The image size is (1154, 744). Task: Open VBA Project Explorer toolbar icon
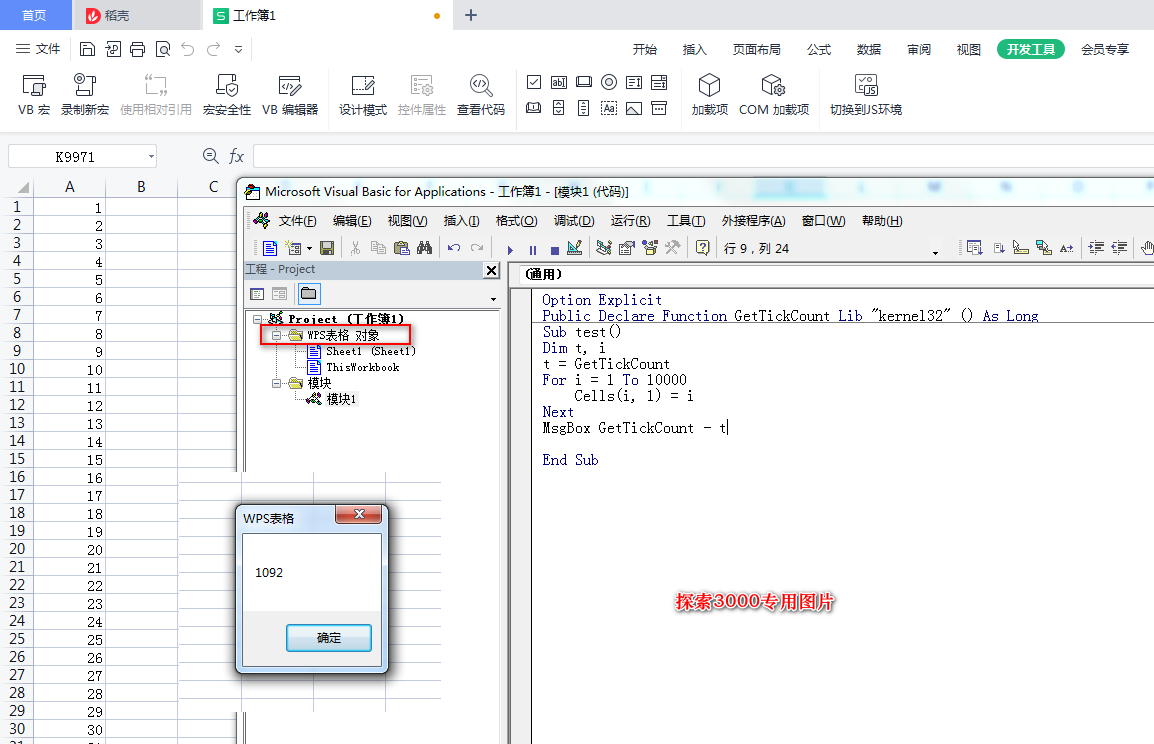coord(603,248)
